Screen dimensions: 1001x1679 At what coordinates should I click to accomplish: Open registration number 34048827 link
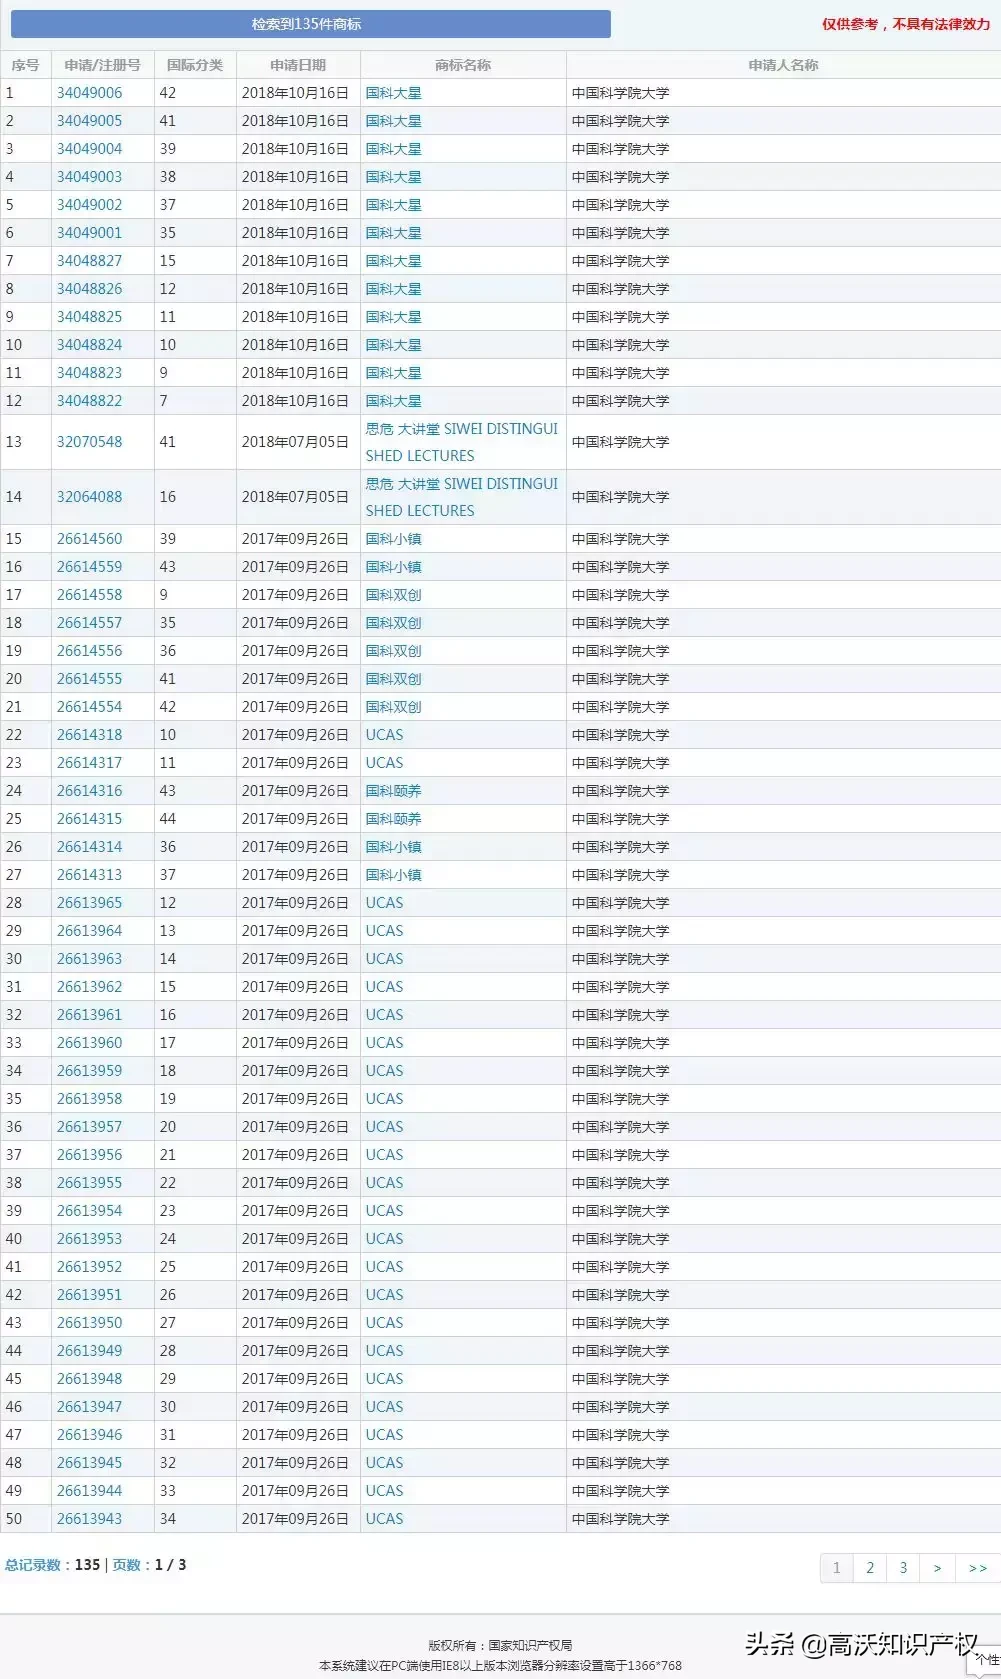point(89,261)
